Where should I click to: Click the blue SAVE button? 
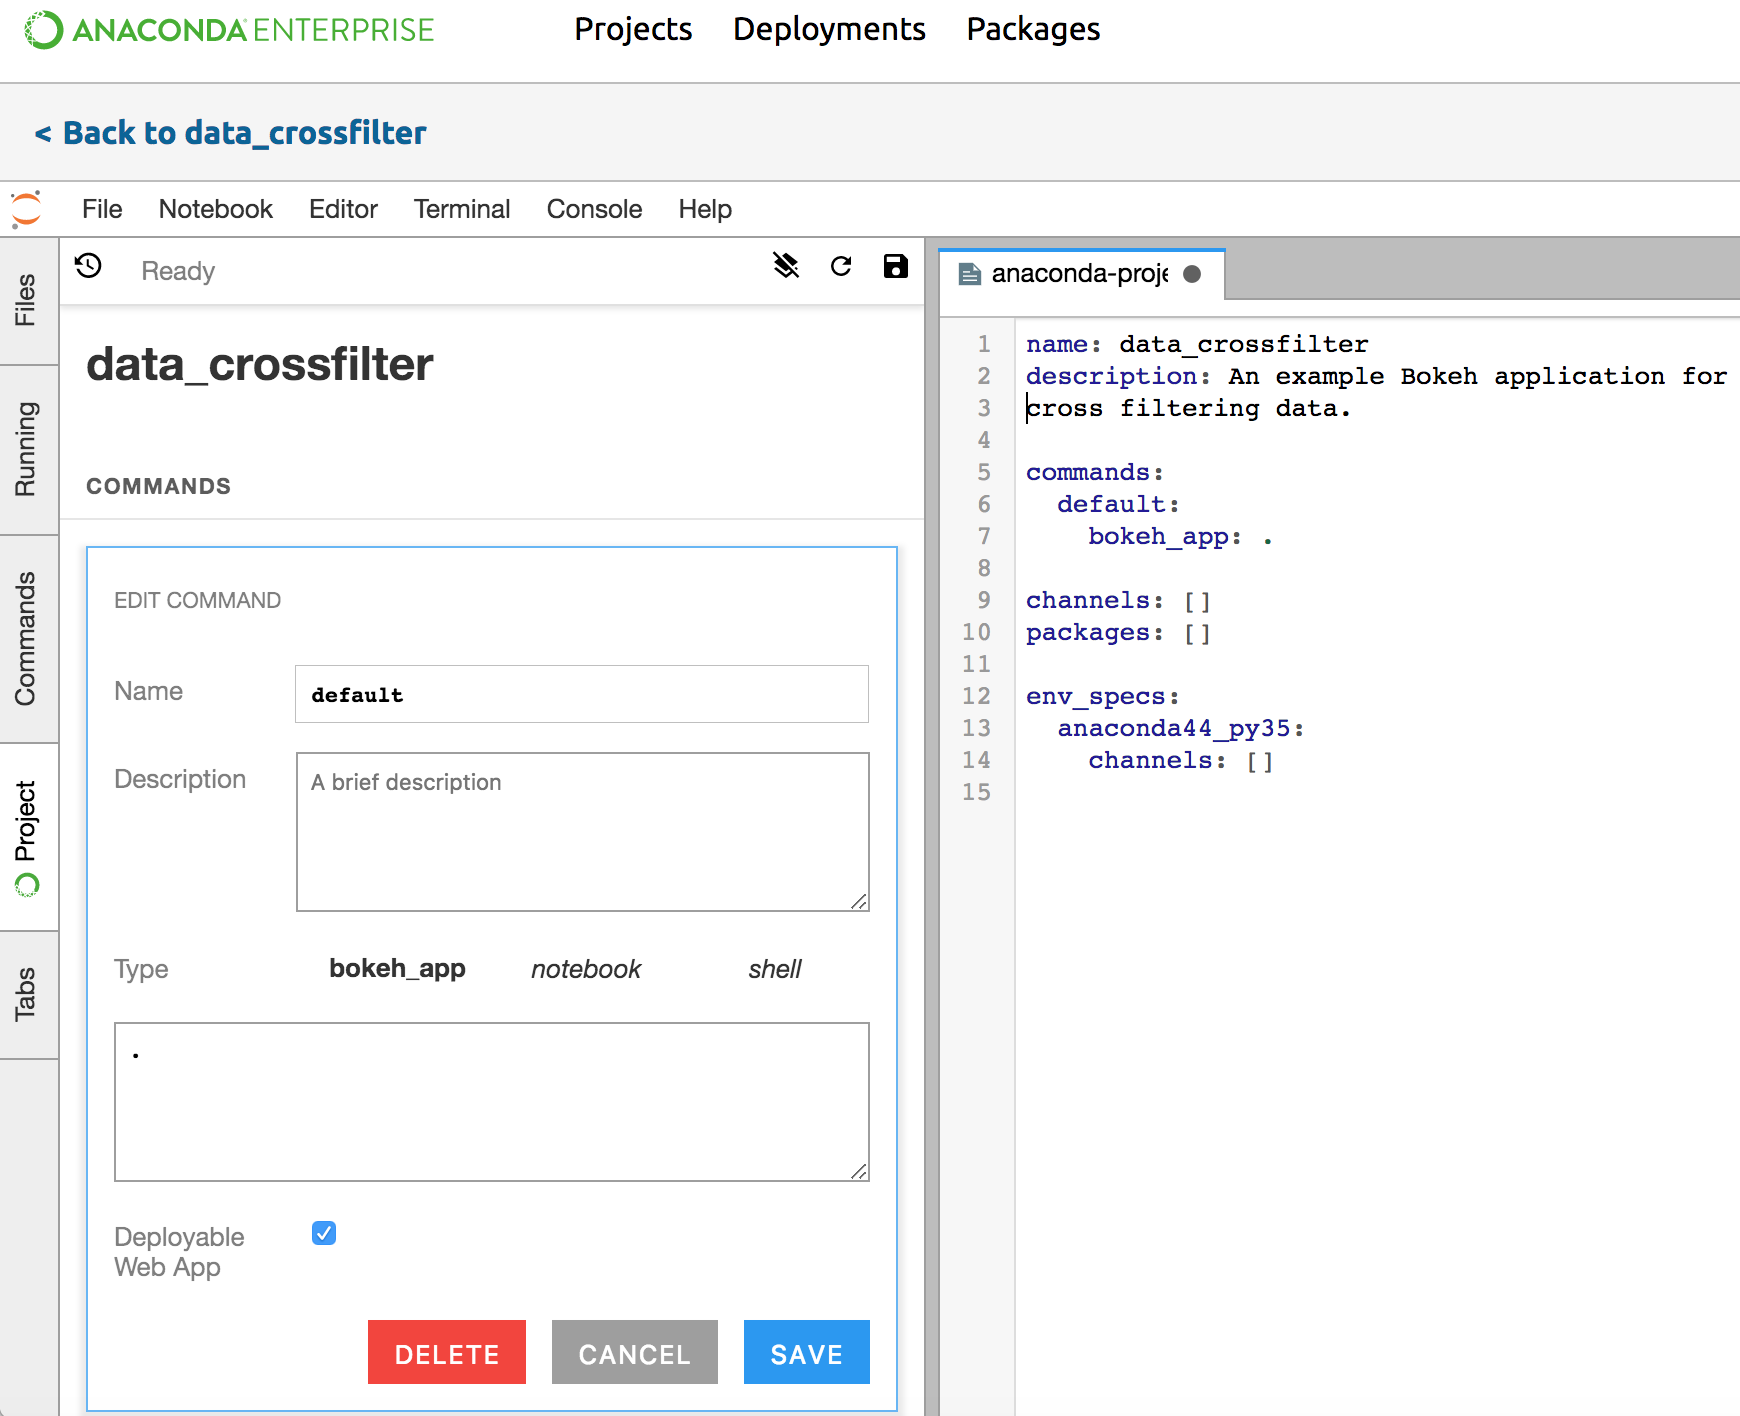click(x=807, y=1352)
